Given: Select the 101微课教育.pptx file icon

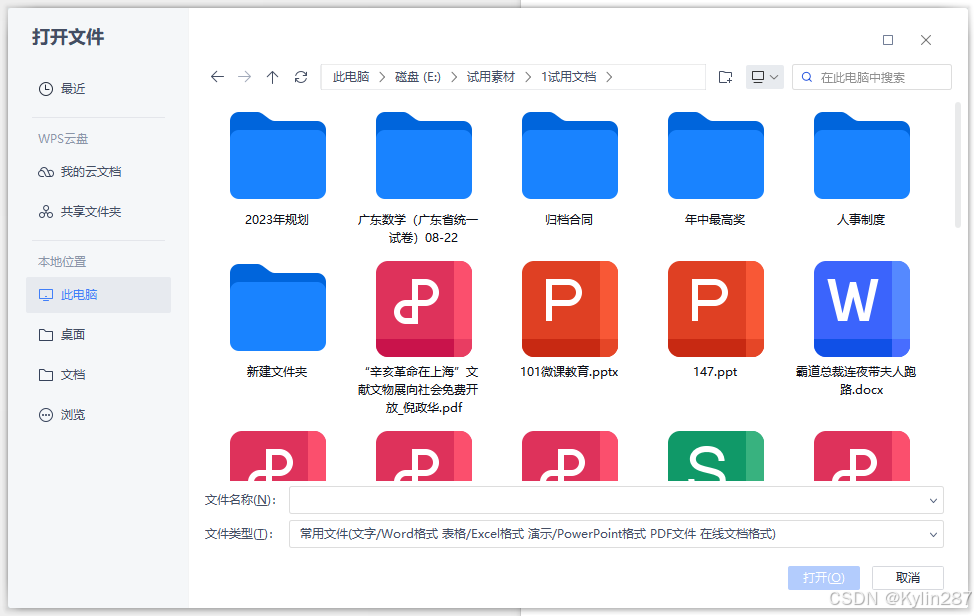Looking at the screenshot, I should (x=570, y=309).
